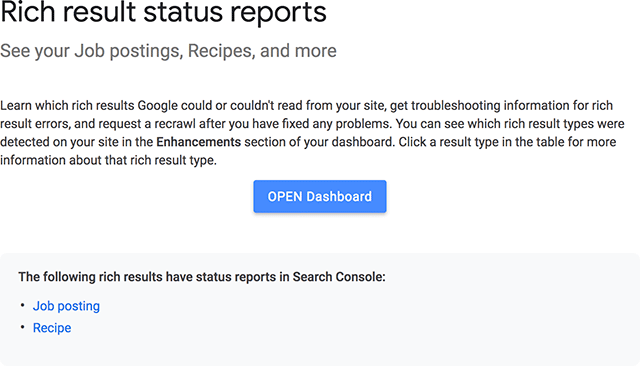Click the Rich result status reports heading

click(x=163, y=12)
